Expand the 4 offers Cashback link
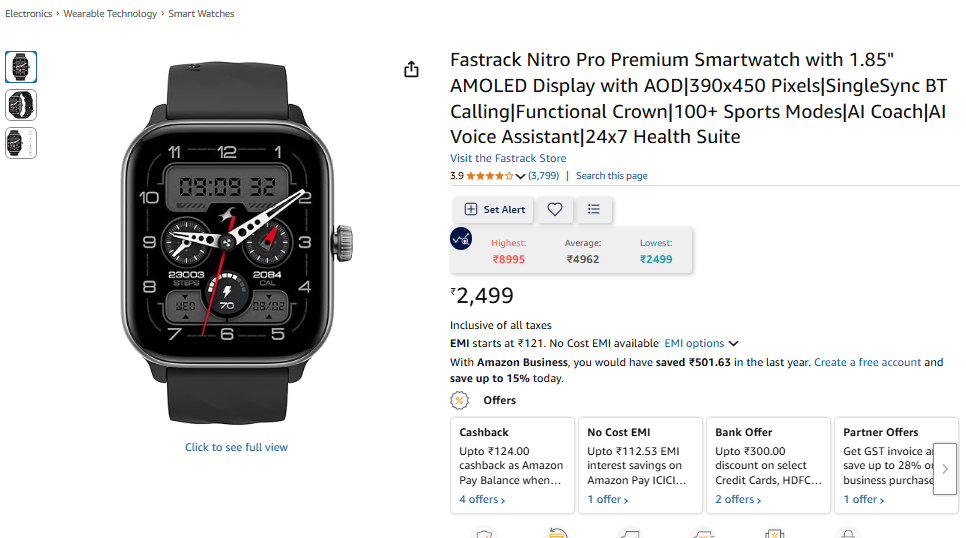The image size is (966, 538). [x=482, y=499]
